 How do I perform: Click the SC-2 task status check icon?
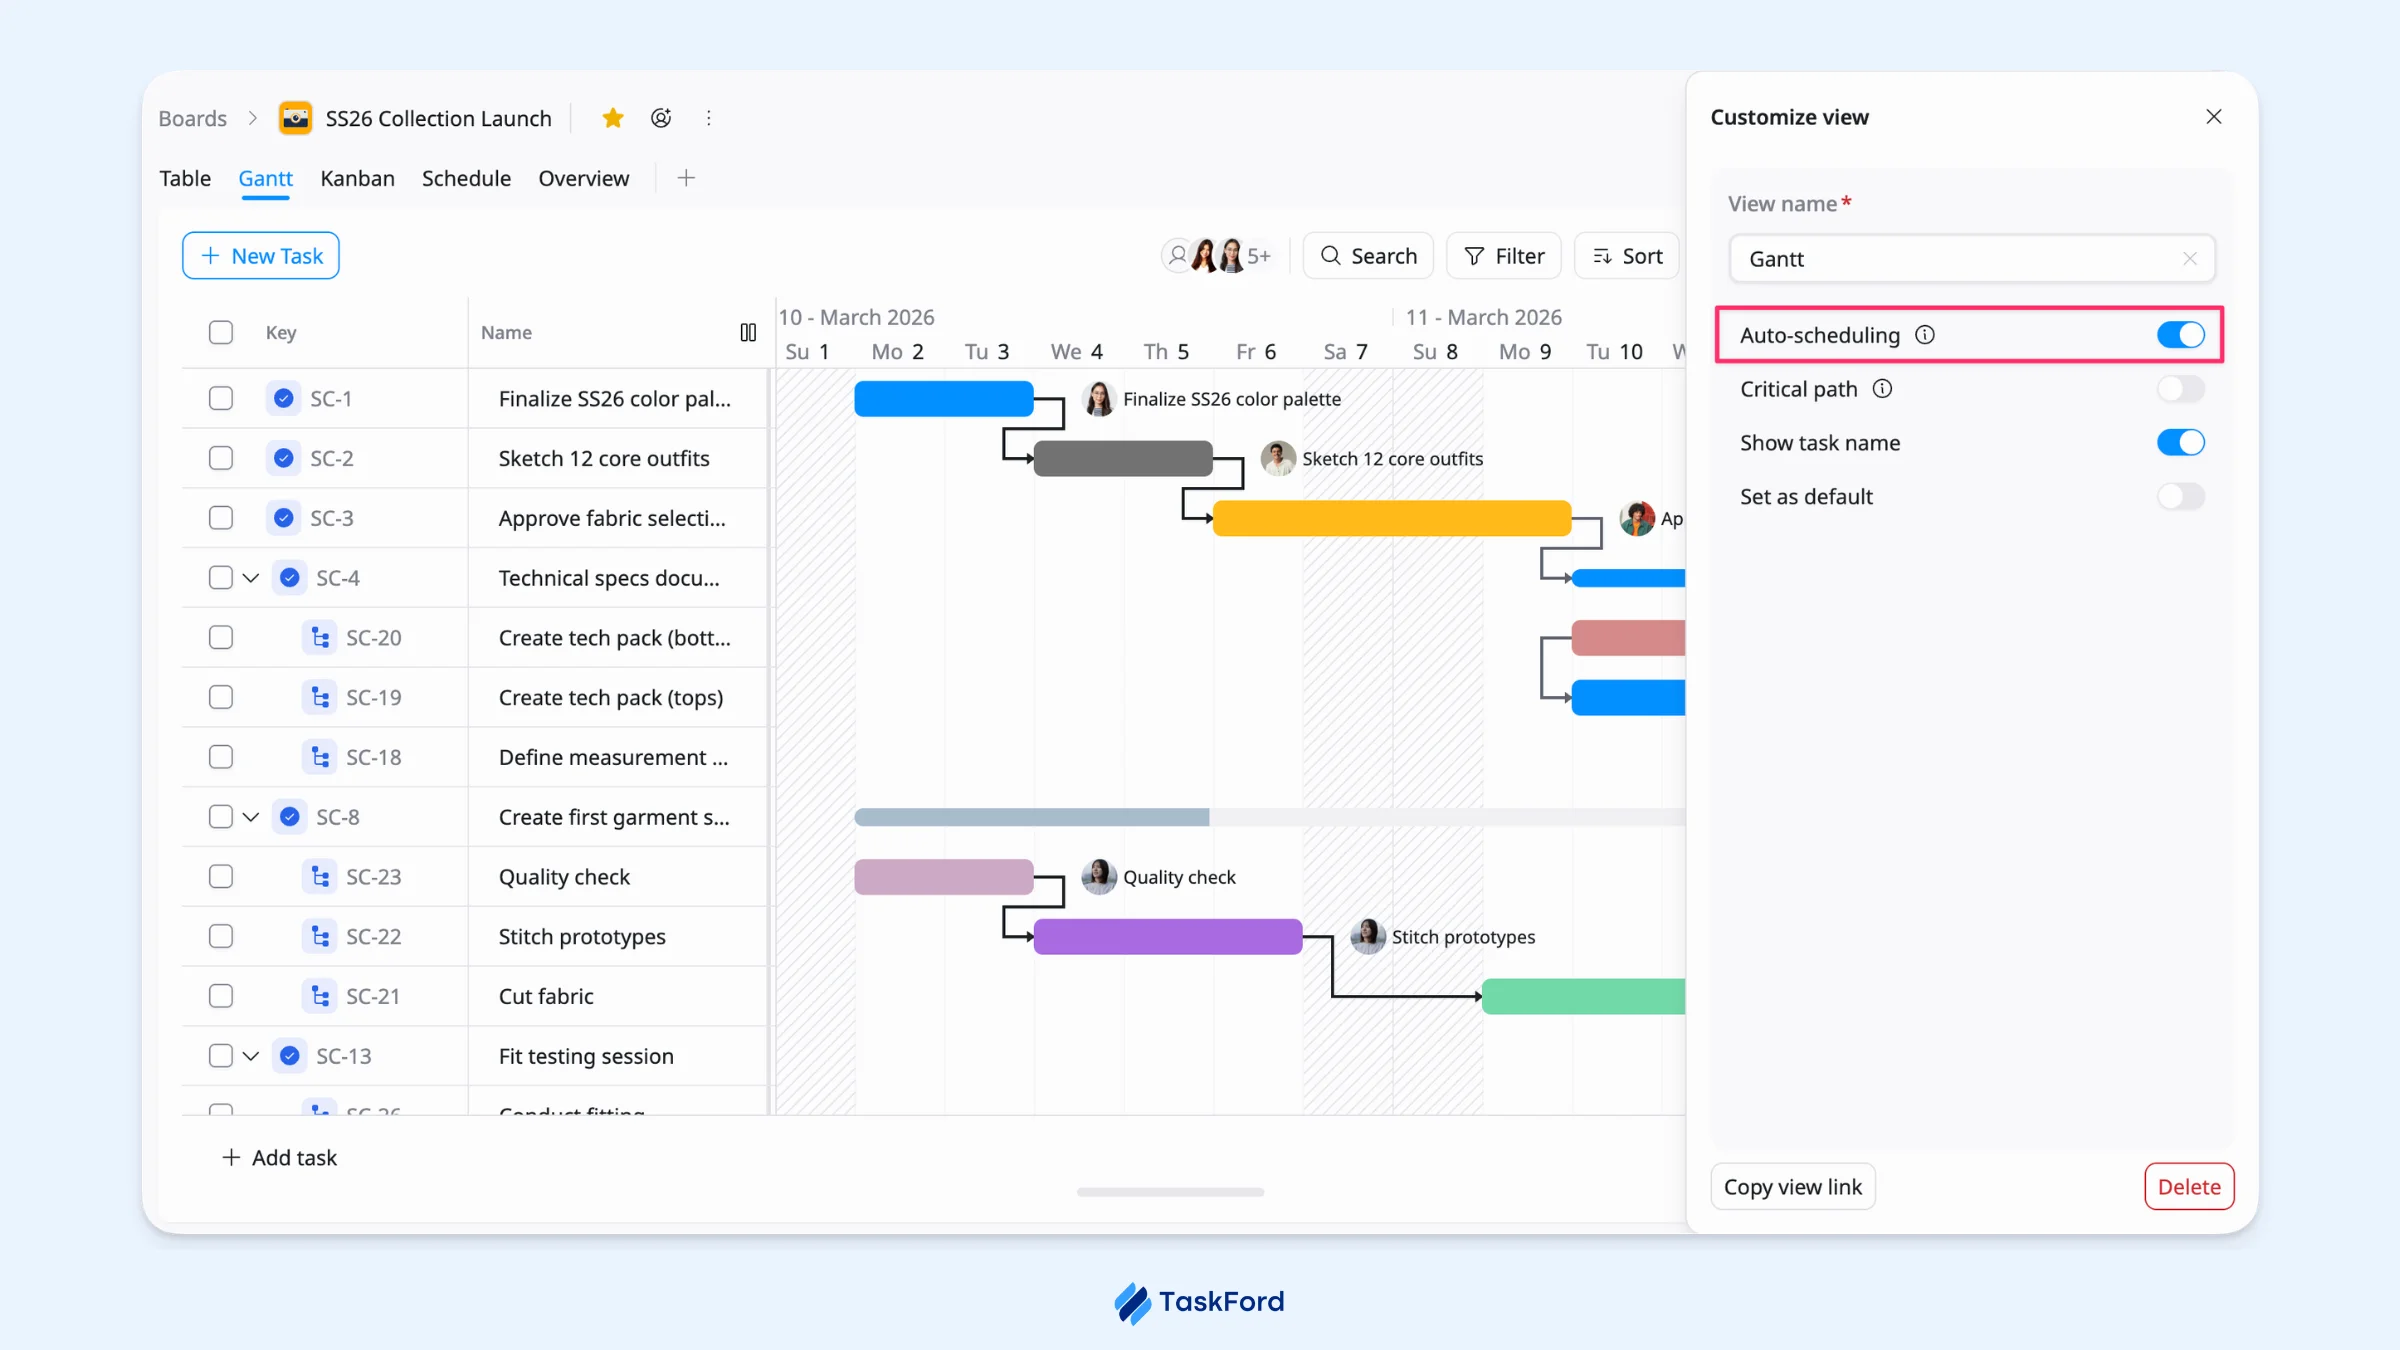pos(284,458)
